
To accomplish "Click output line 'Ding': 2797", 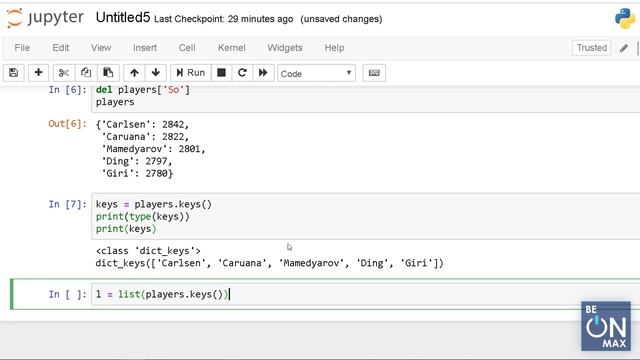I will [x=137, y=161].
